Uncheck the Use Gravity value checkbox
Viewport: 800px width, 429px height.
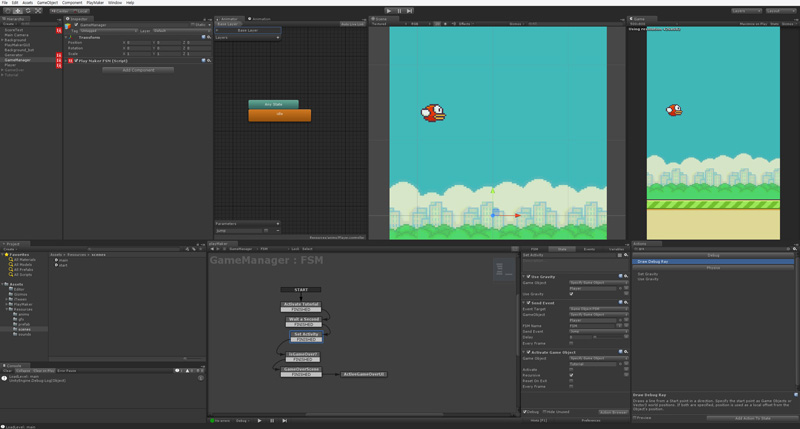pos(571,294)
